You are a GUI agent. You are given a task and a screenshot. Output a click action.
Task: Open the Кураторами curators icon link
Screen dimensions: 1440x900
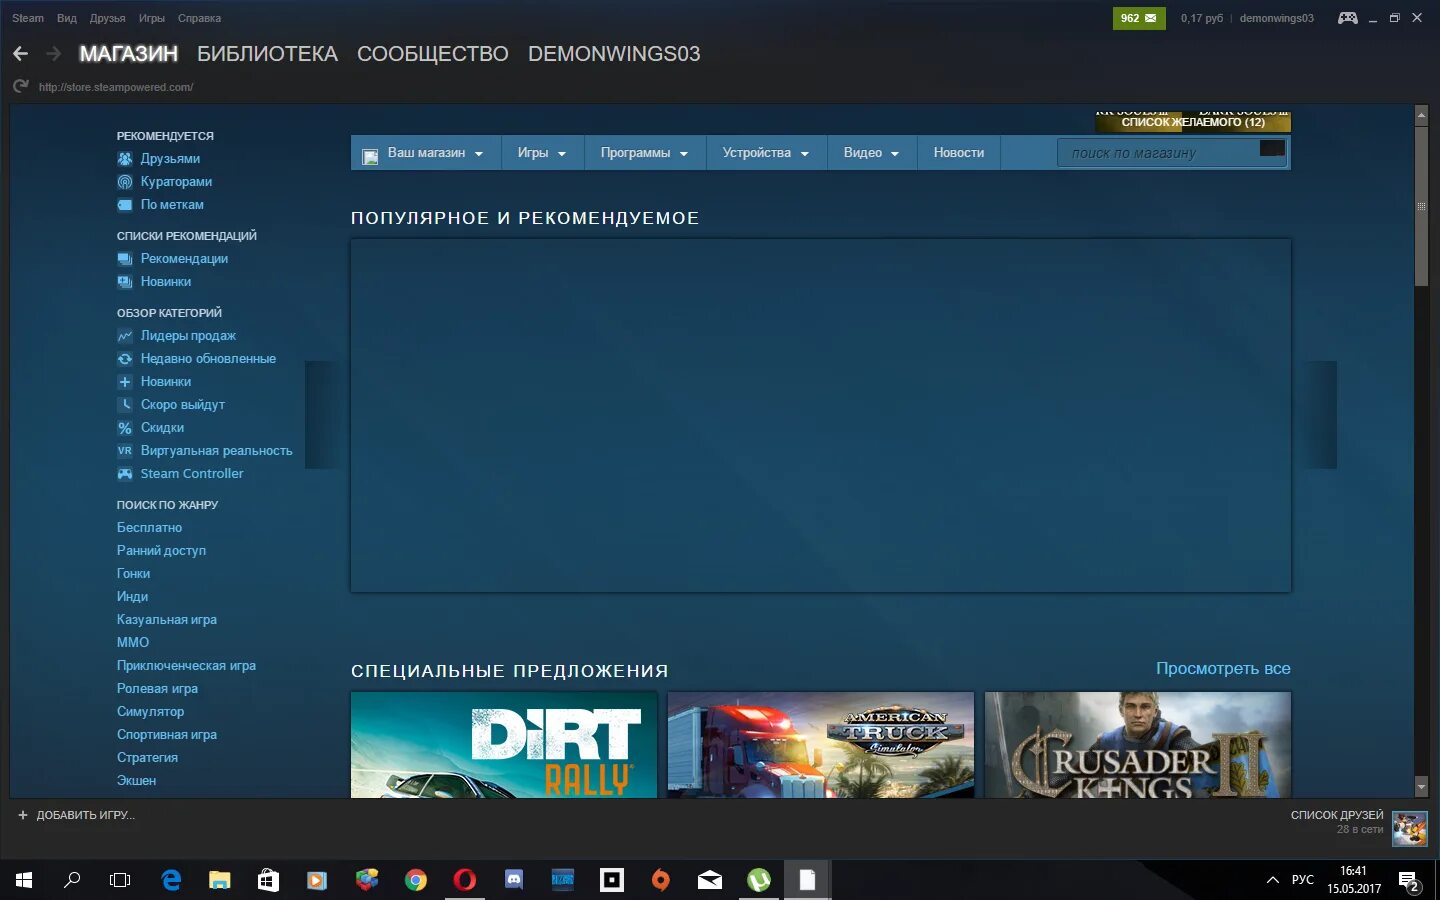pos(125,182)
